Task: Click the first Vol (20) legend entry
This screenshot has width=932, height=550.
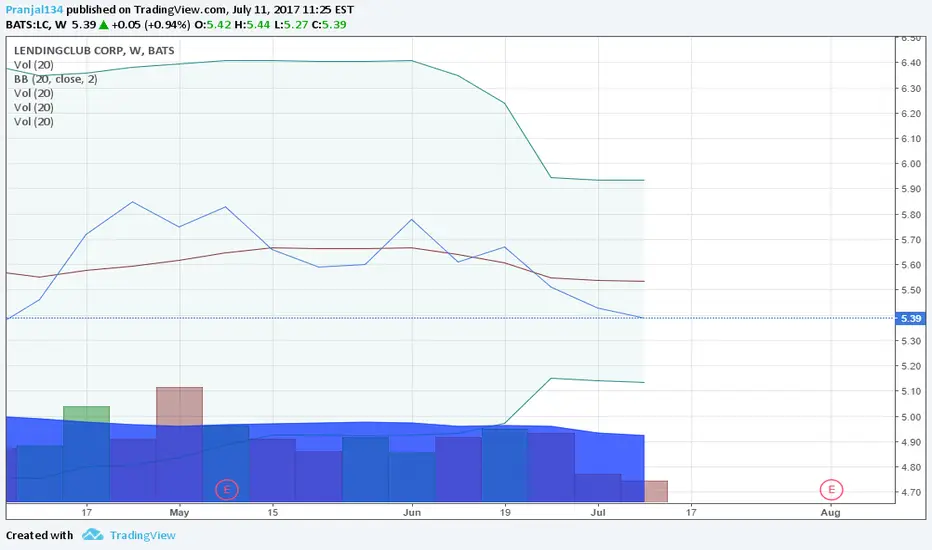Action: [x=33, y=65]
